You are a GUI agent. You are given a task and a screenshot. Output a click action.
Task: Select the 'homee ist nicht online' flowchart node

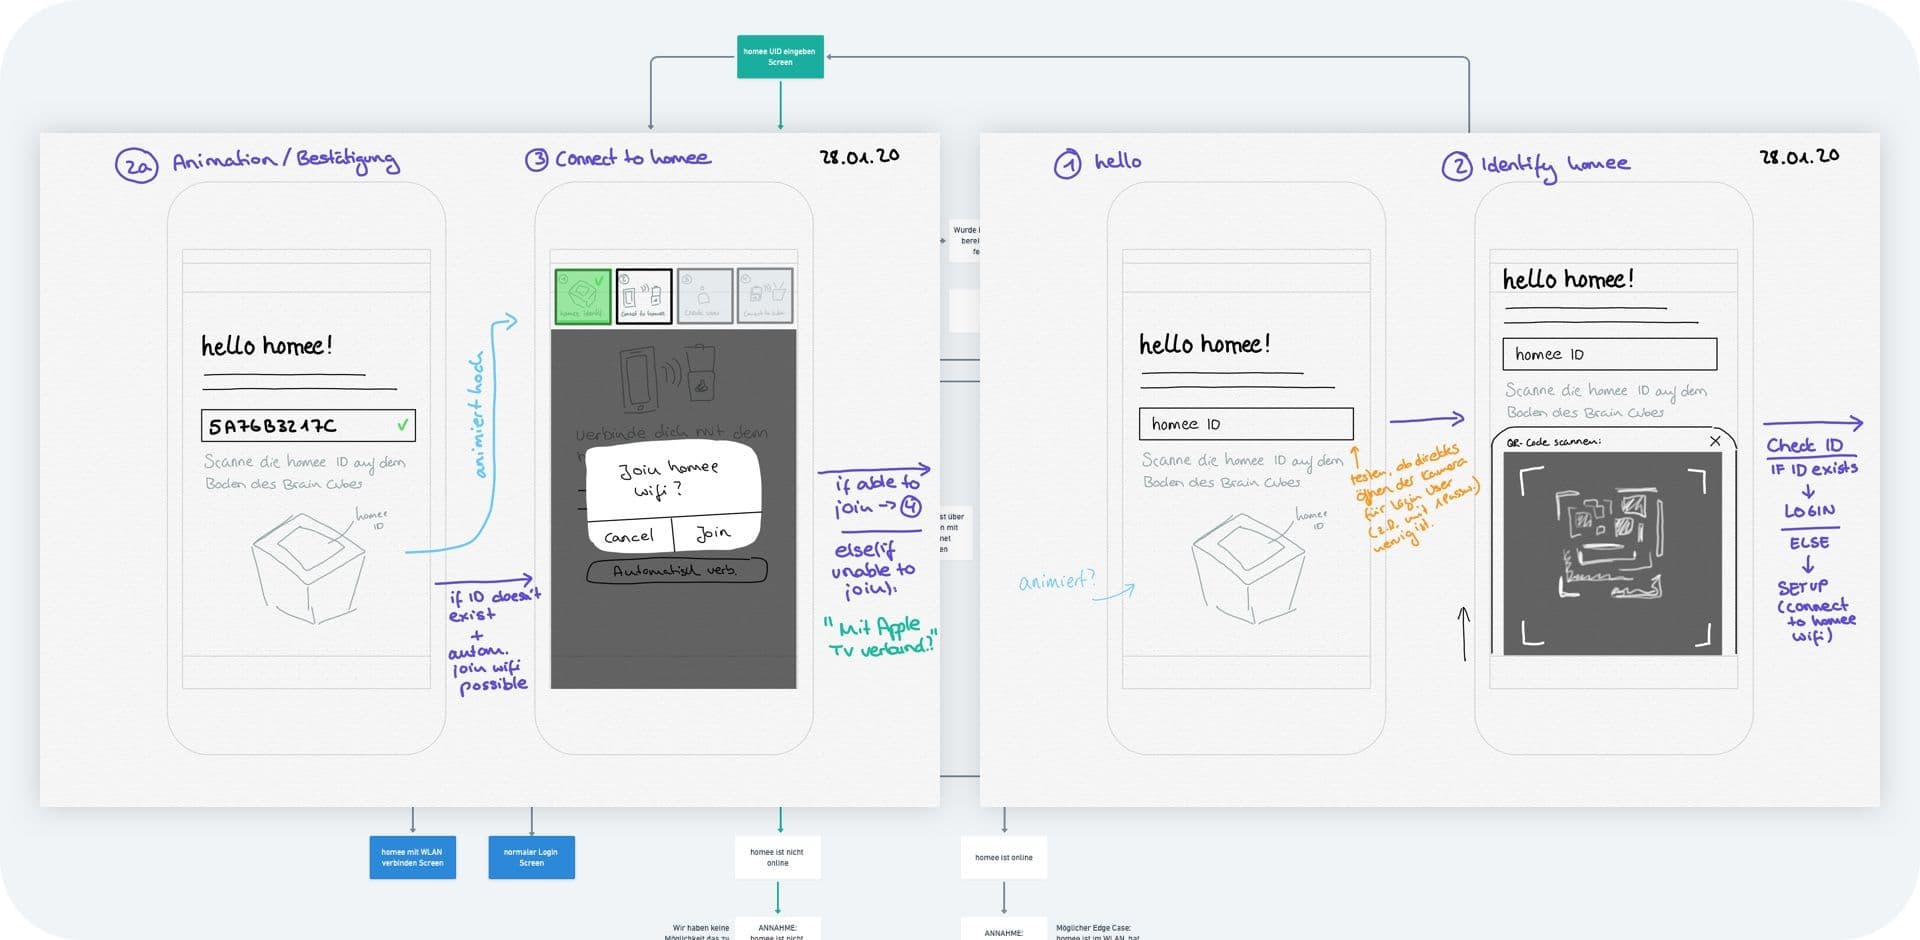click(777, 857)
